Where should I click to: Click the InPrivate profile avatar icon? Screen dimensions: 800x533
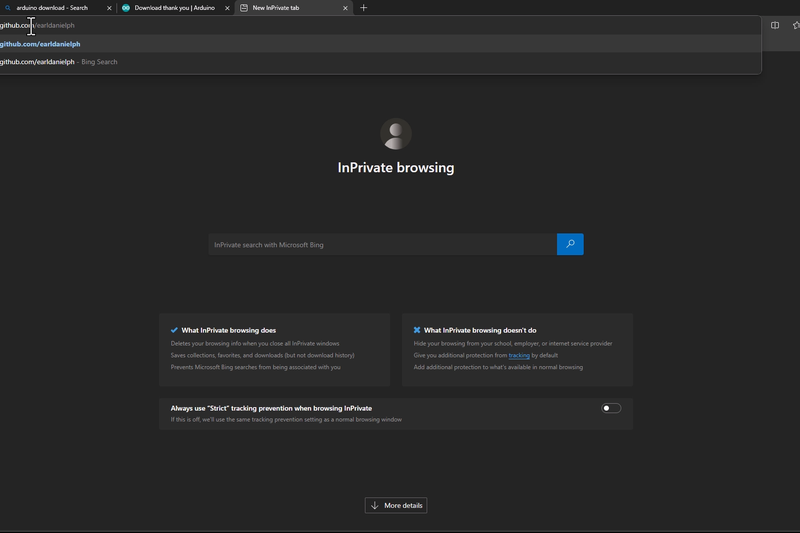(396, 134)
